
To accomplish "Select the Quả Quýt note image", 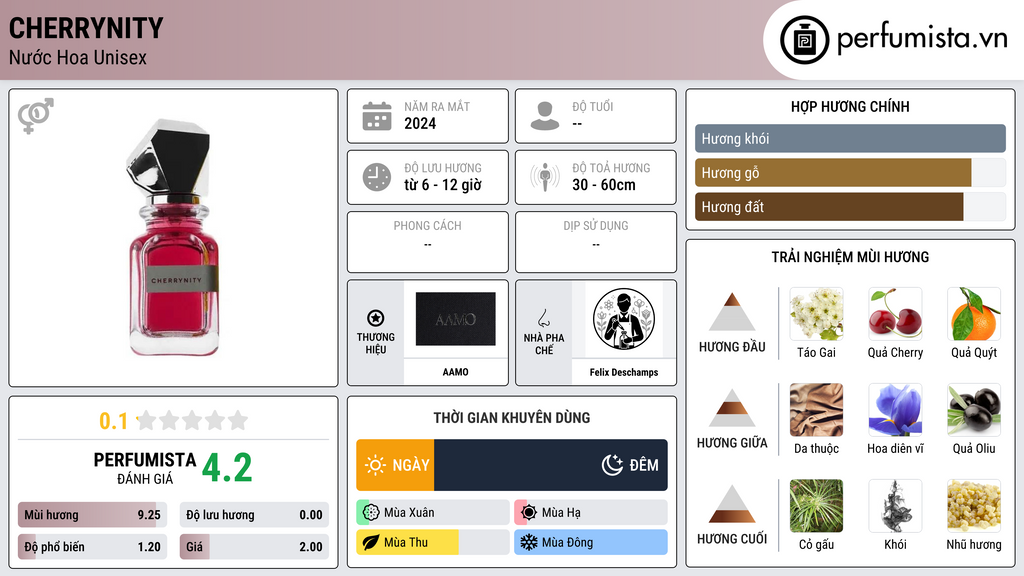I will tap(974, 314).
